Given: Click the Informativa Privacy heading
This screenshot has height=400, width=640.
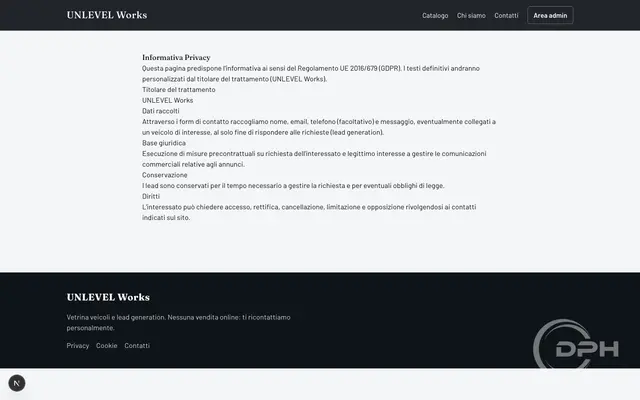Looking at the screenshot, I should tap(176, 58).
